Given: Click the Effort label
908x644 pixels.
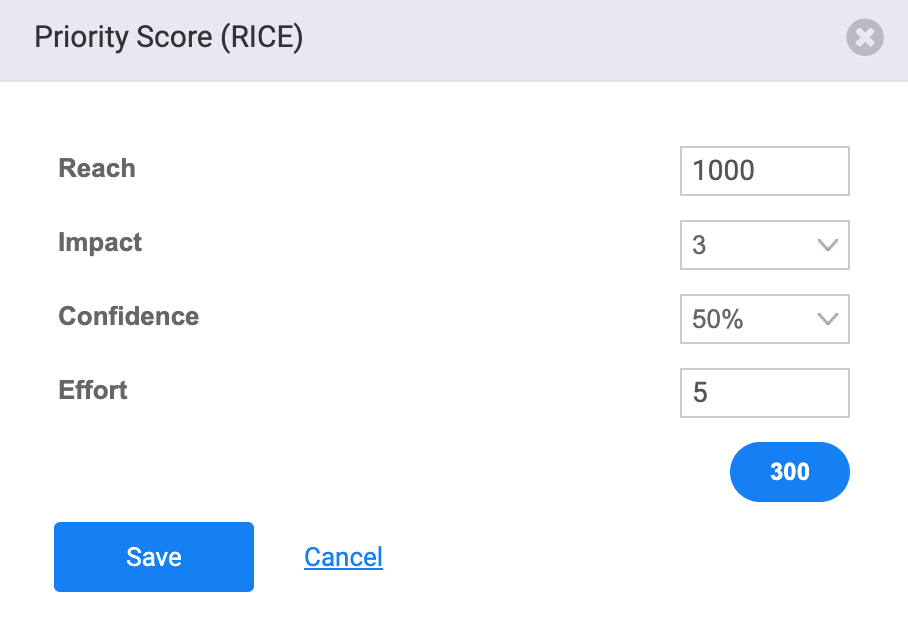Looking at the screenshot, I should [93, 390].
